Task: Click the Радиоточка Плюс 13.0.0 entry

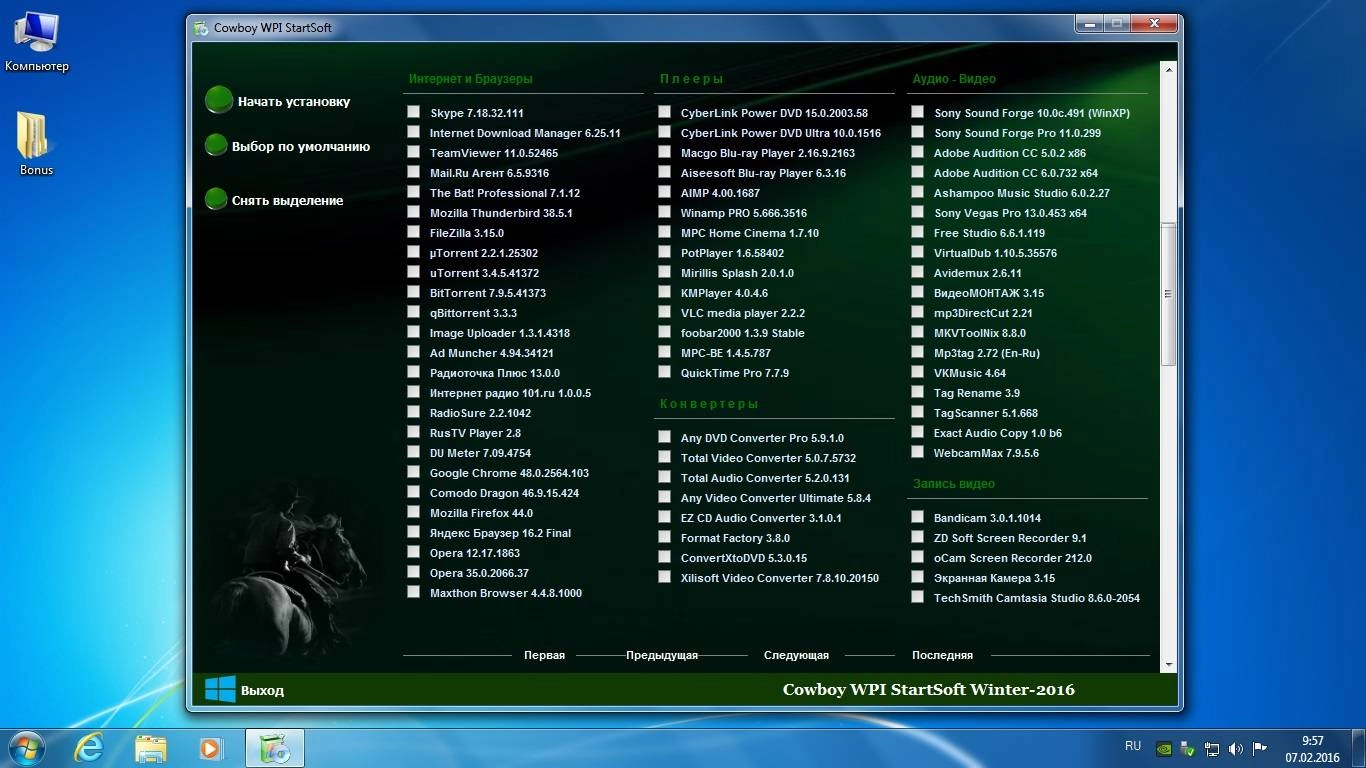Action: (495, 373)
